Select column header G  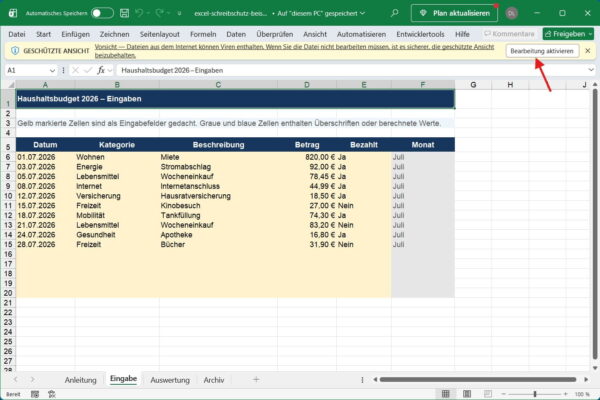click(x=473, y=85)
